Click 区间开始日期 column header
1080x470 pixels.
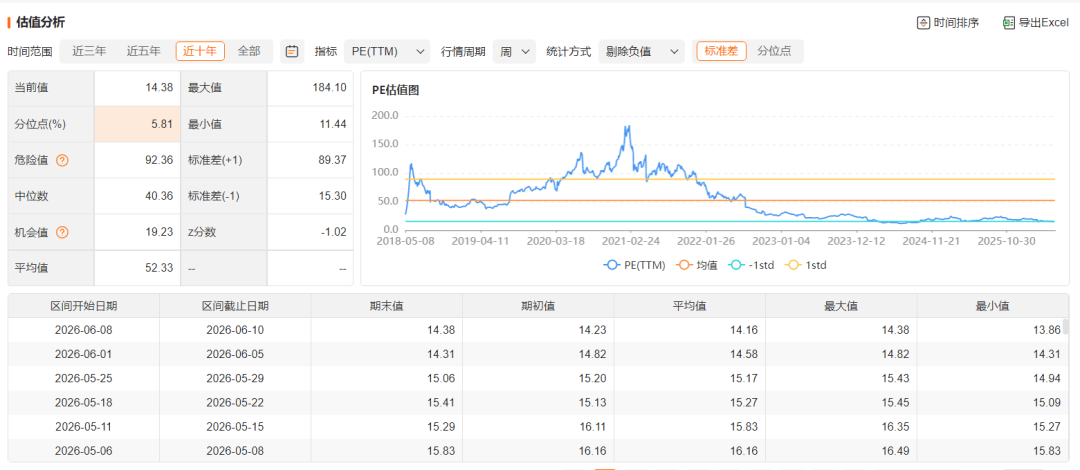coord(83,306)
